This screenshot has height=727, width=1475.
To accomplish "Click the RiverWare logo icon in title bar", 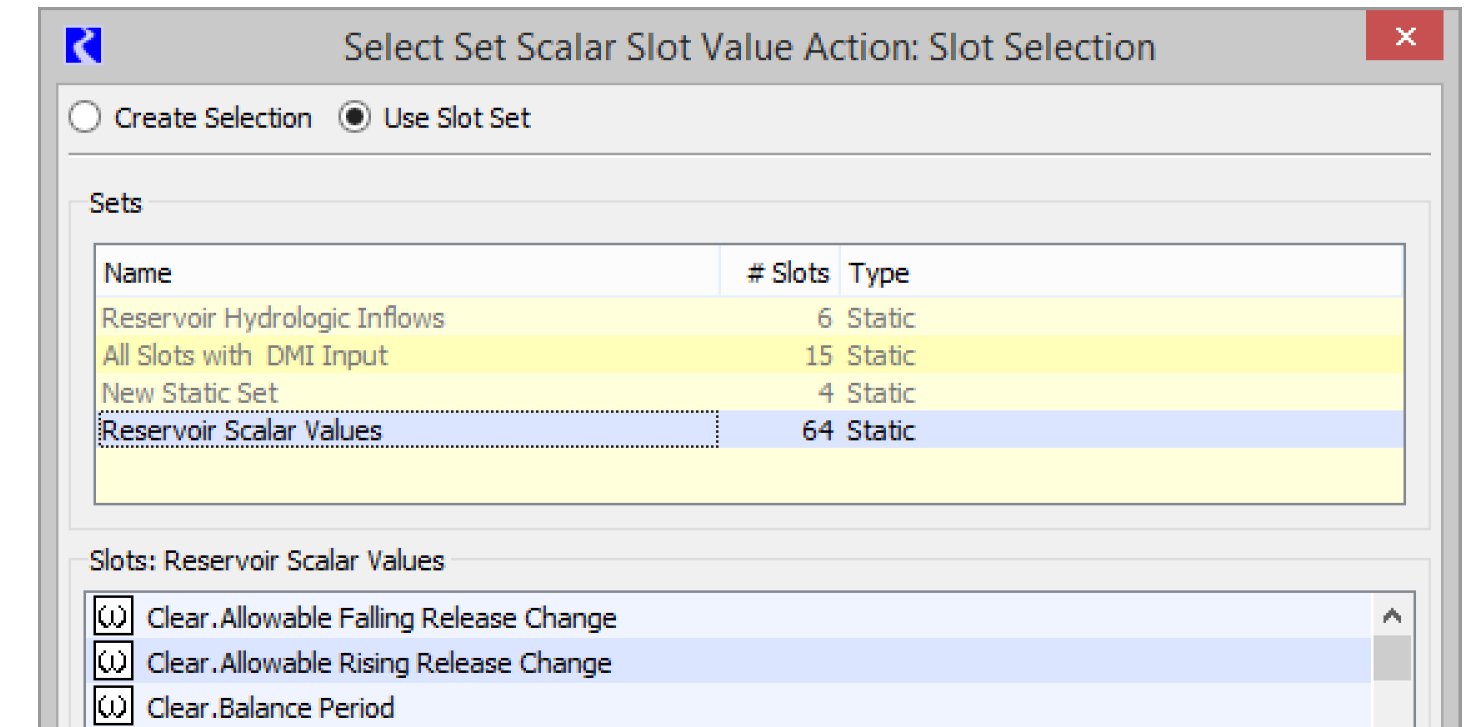I will pos(83,46).
